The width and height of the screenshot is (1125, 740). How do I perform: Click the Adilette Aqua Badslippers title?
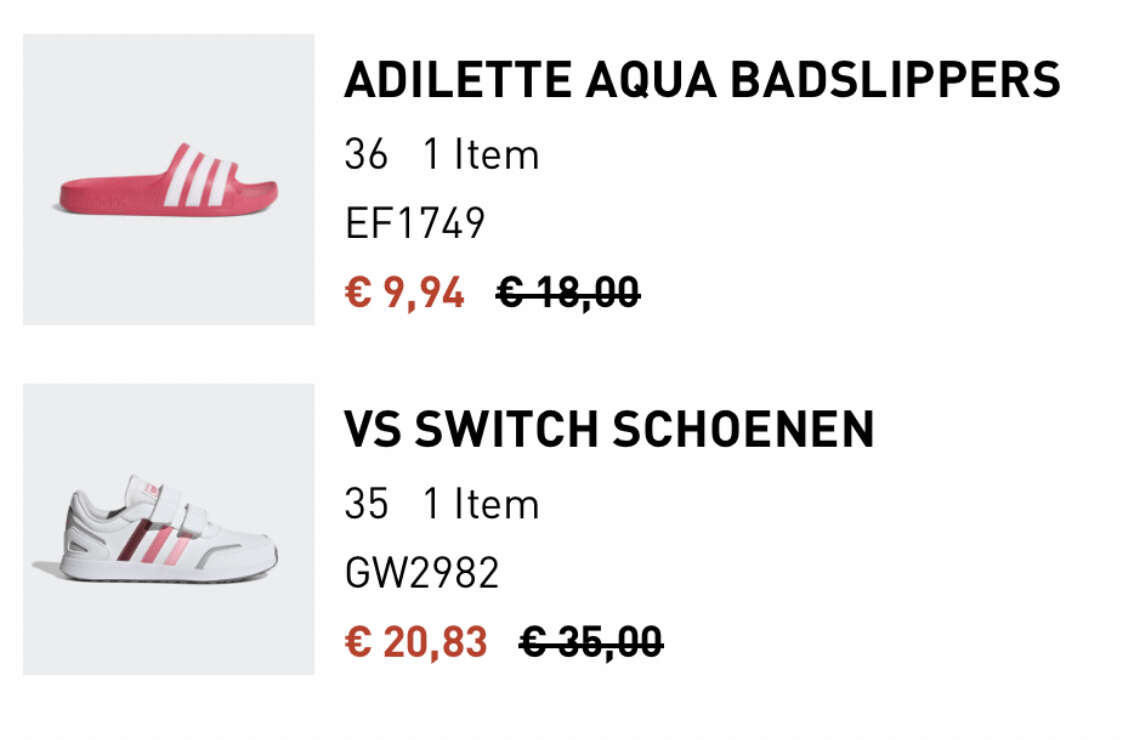[x=702, y=79]
